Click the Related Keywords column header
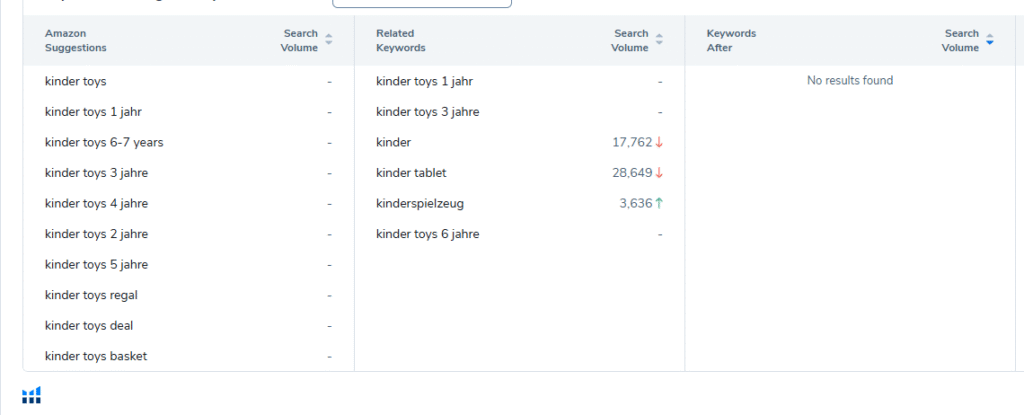Image resolution: width=1024 pixels, height=415 pixels. tap(400, 41)
